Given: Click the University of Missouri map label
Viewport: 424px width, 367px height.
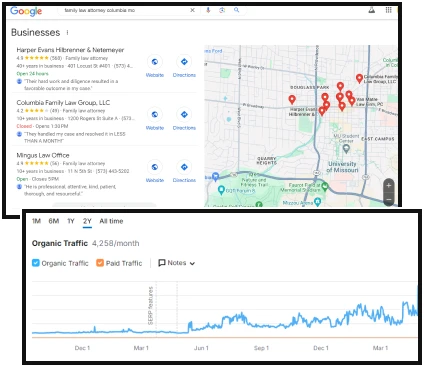Looking at the screenshot, I should 342,167.
